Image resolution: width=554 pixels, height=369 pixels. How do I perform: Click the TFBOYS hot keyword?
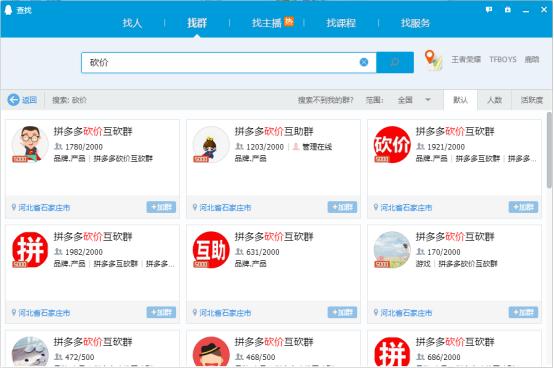[x=503, y=59]
